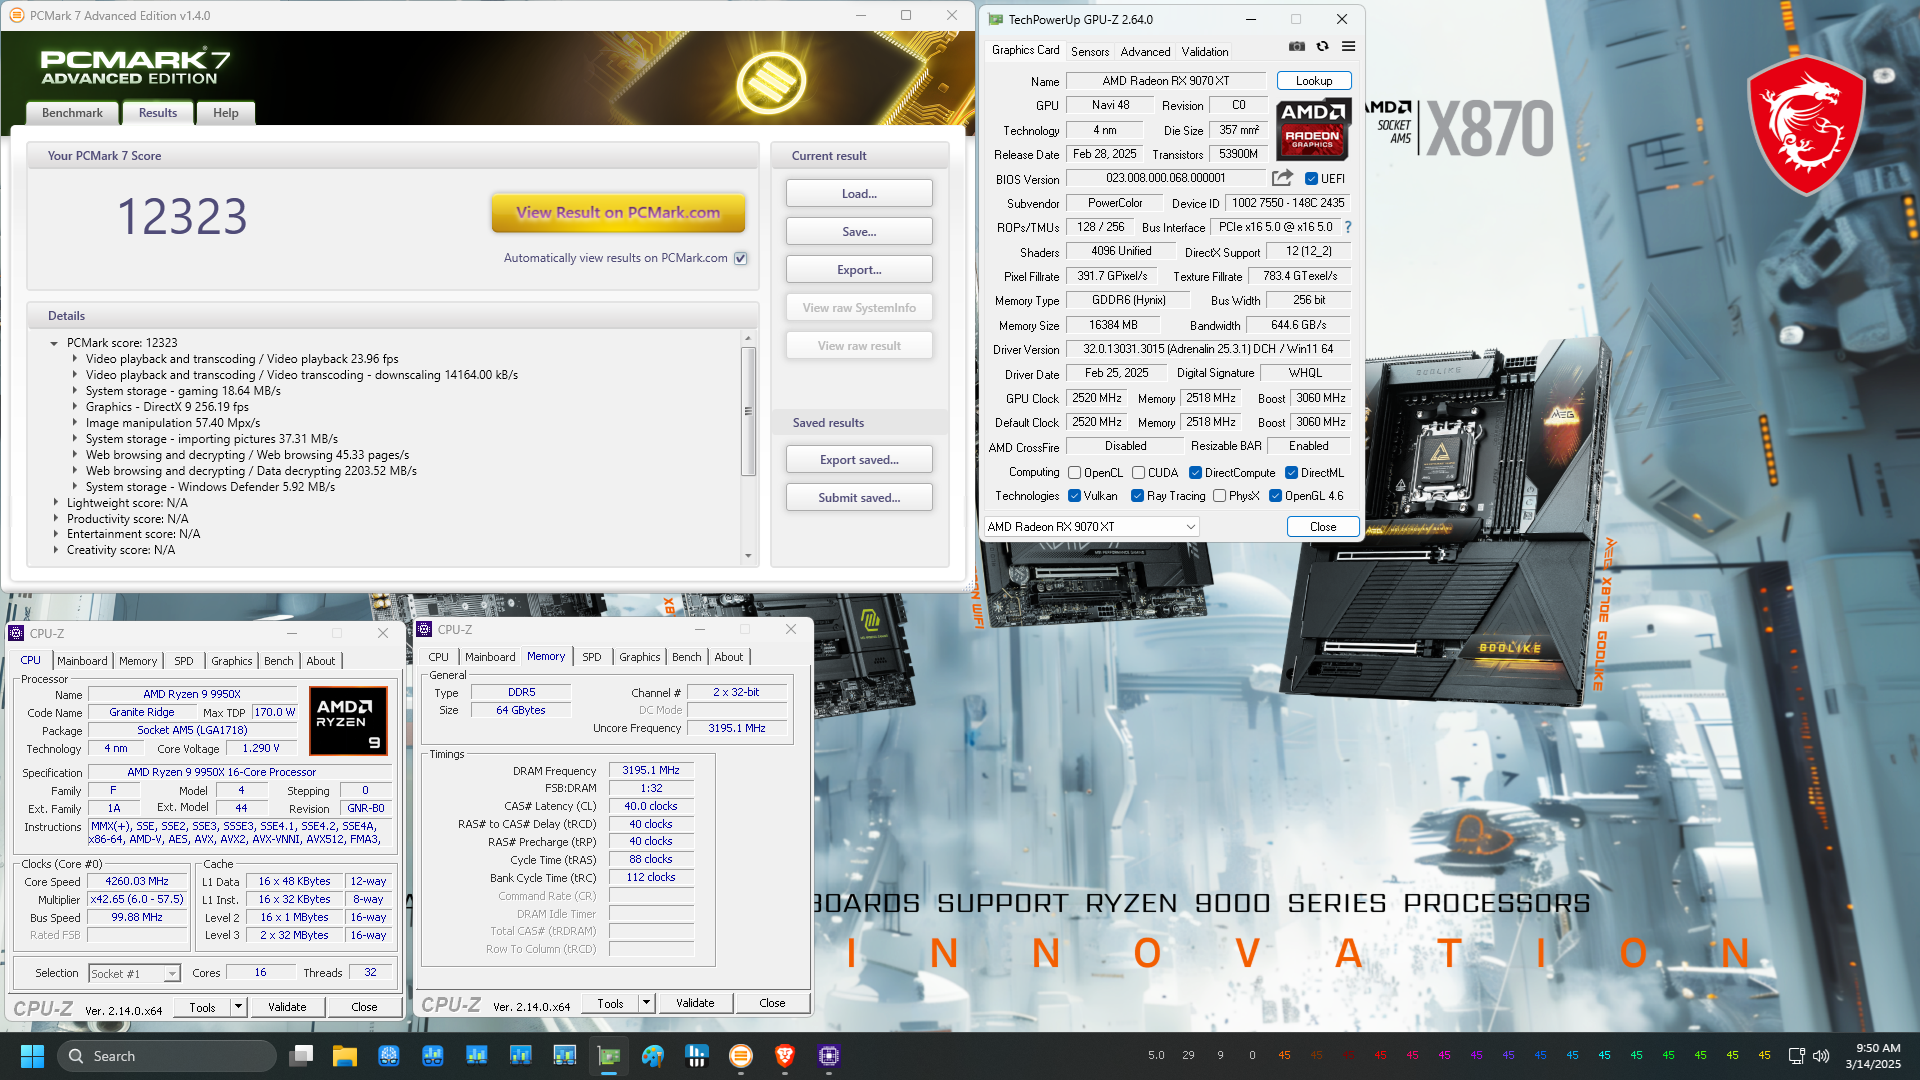Viewport: 1920px width, 1080px height.
Task: Open the SPD tab in the Memory CPU-Z window
Action: (x=592, y=657)
